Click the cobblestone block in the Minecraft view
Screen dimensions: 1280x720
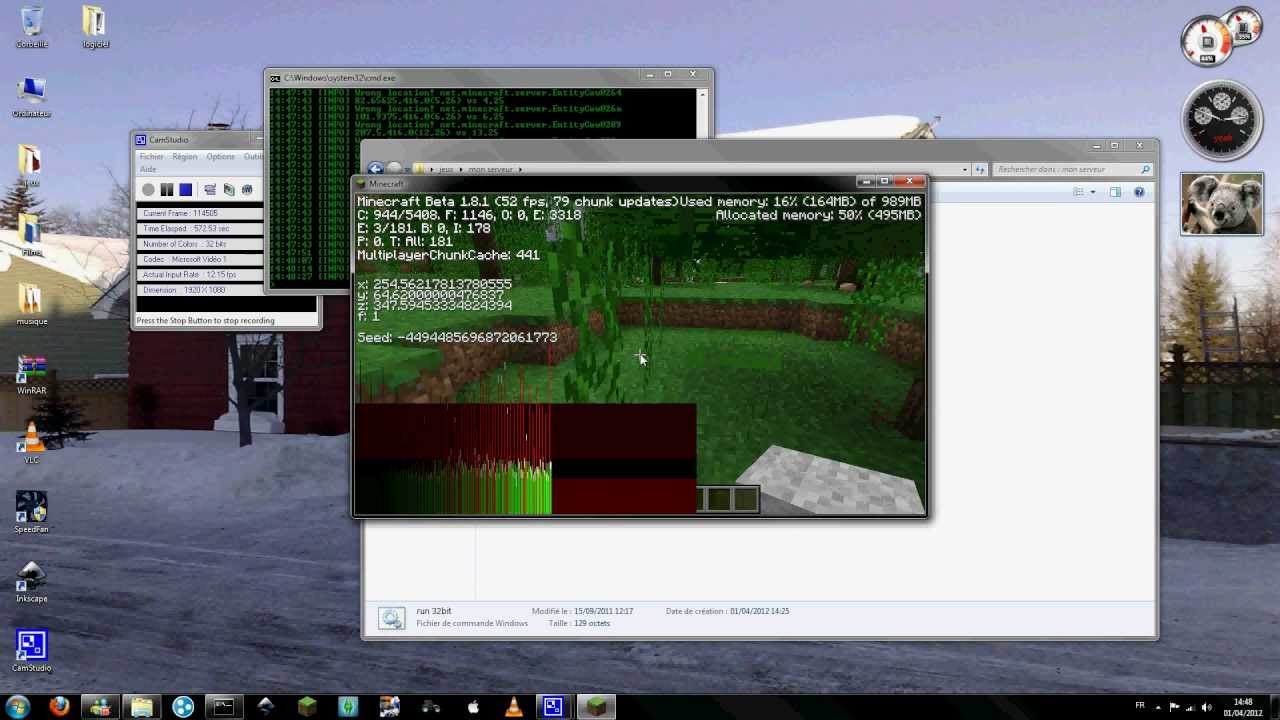tap(830, 478)
